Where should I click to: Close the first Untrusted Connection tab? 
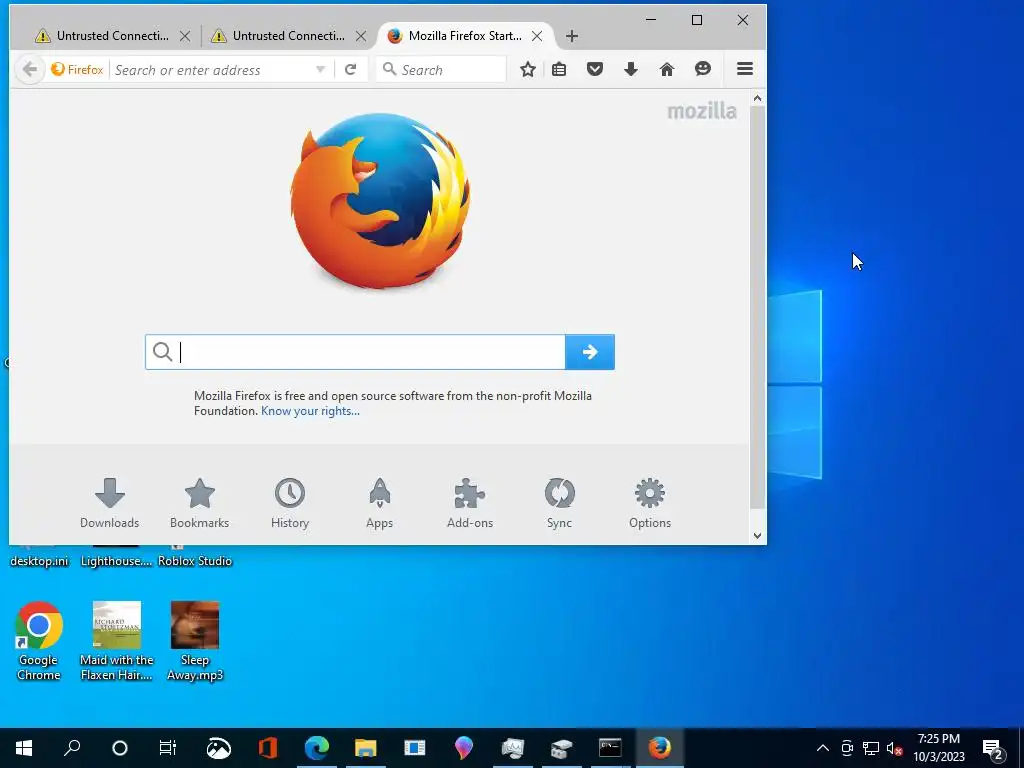point(185,36)
